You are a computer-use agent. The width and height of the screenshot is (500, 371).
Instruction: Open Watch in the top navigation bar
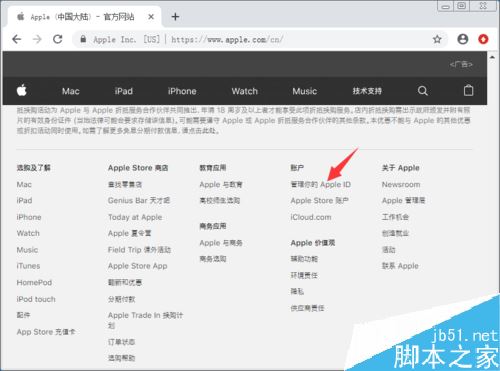[x=245, y=91]
